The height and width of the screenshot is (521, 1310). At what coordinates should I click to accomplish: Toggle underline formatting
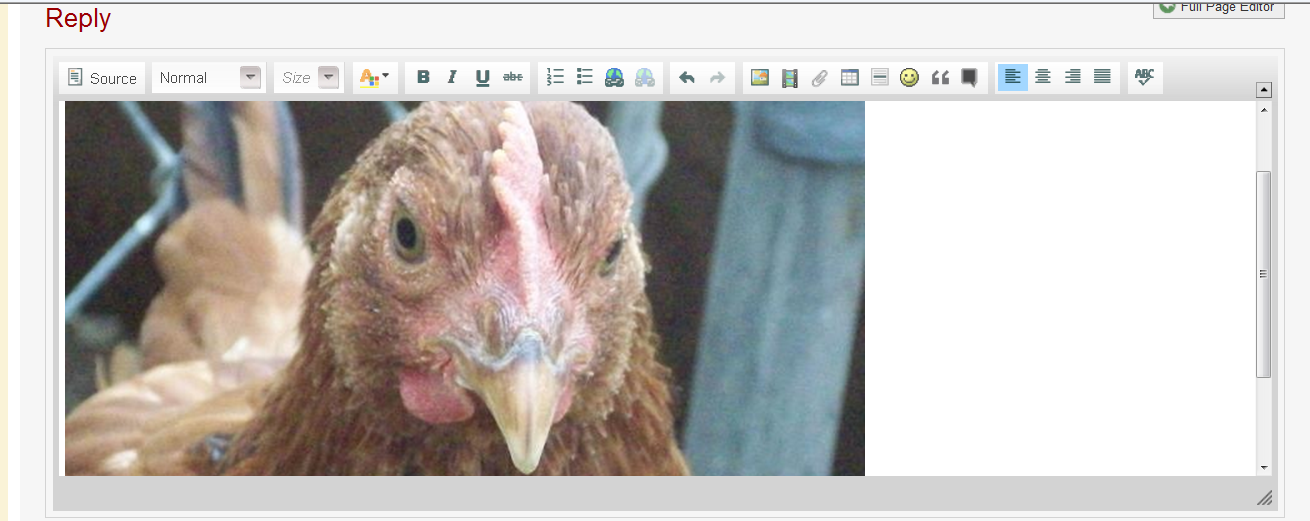482,77
